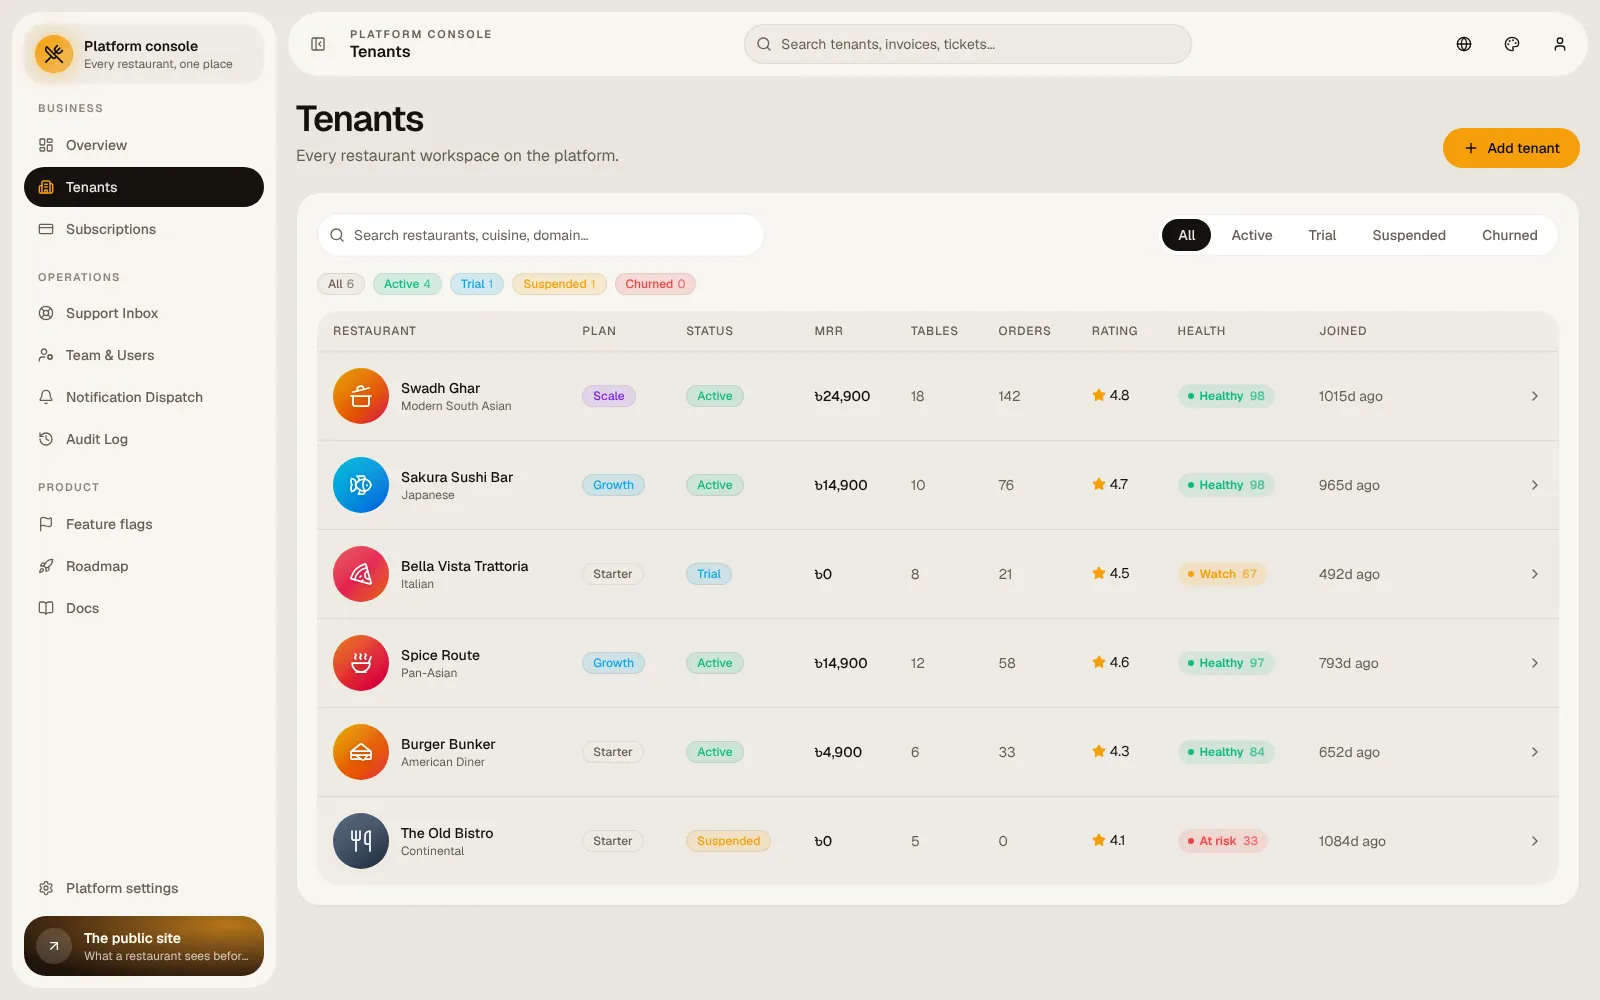Viewport: 1600px width, 1000px height.
Task: Expand The Old Bistro row chevron
Action: coord(1534,841)
